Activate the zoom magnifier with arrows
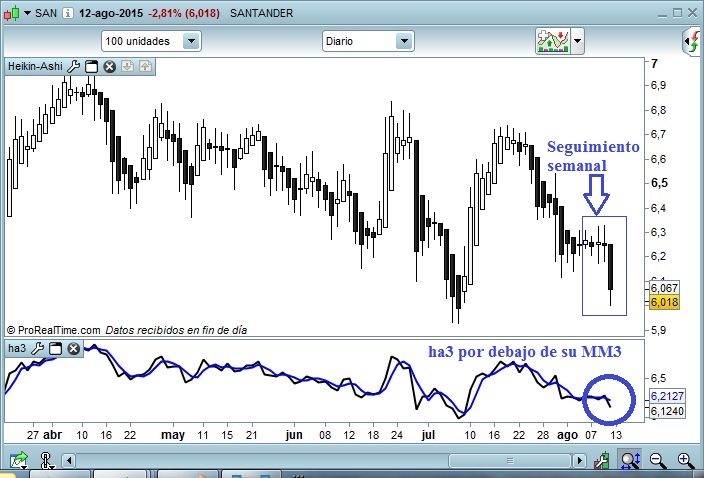Viewport: 704px width, 478px height. [x=630, y=460]
